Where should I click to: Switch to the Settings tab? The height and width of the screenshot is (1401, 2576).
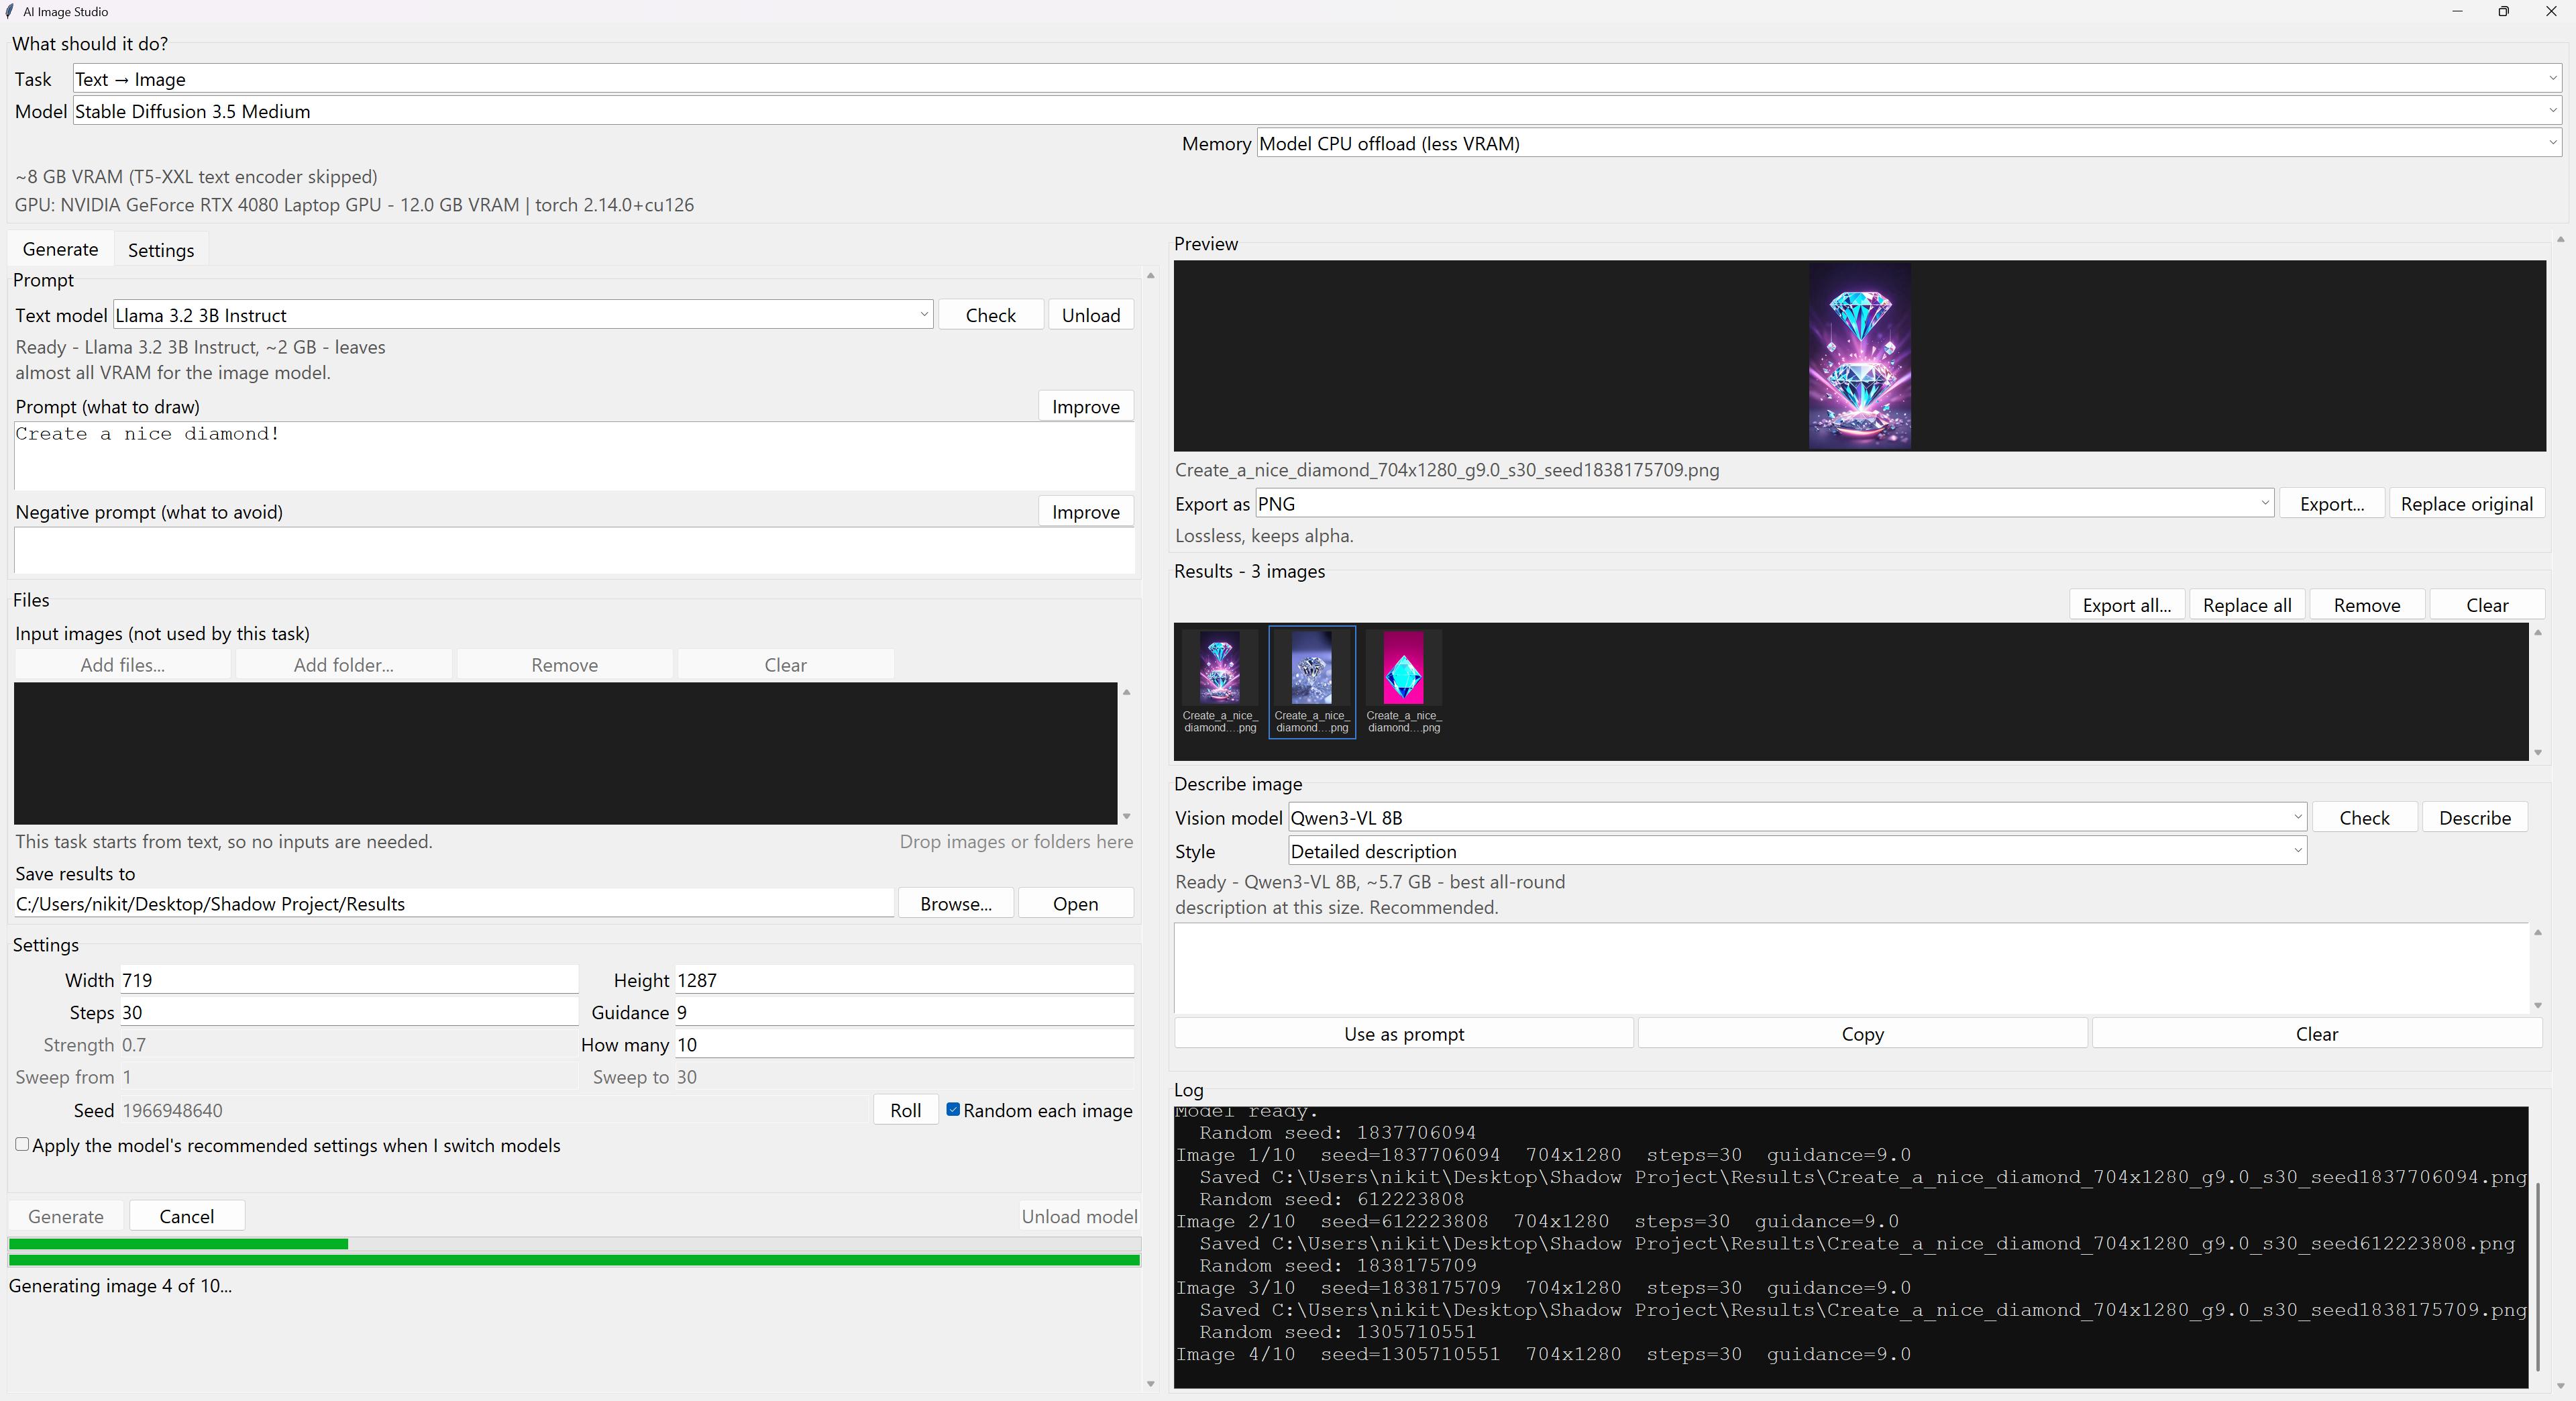161,250
